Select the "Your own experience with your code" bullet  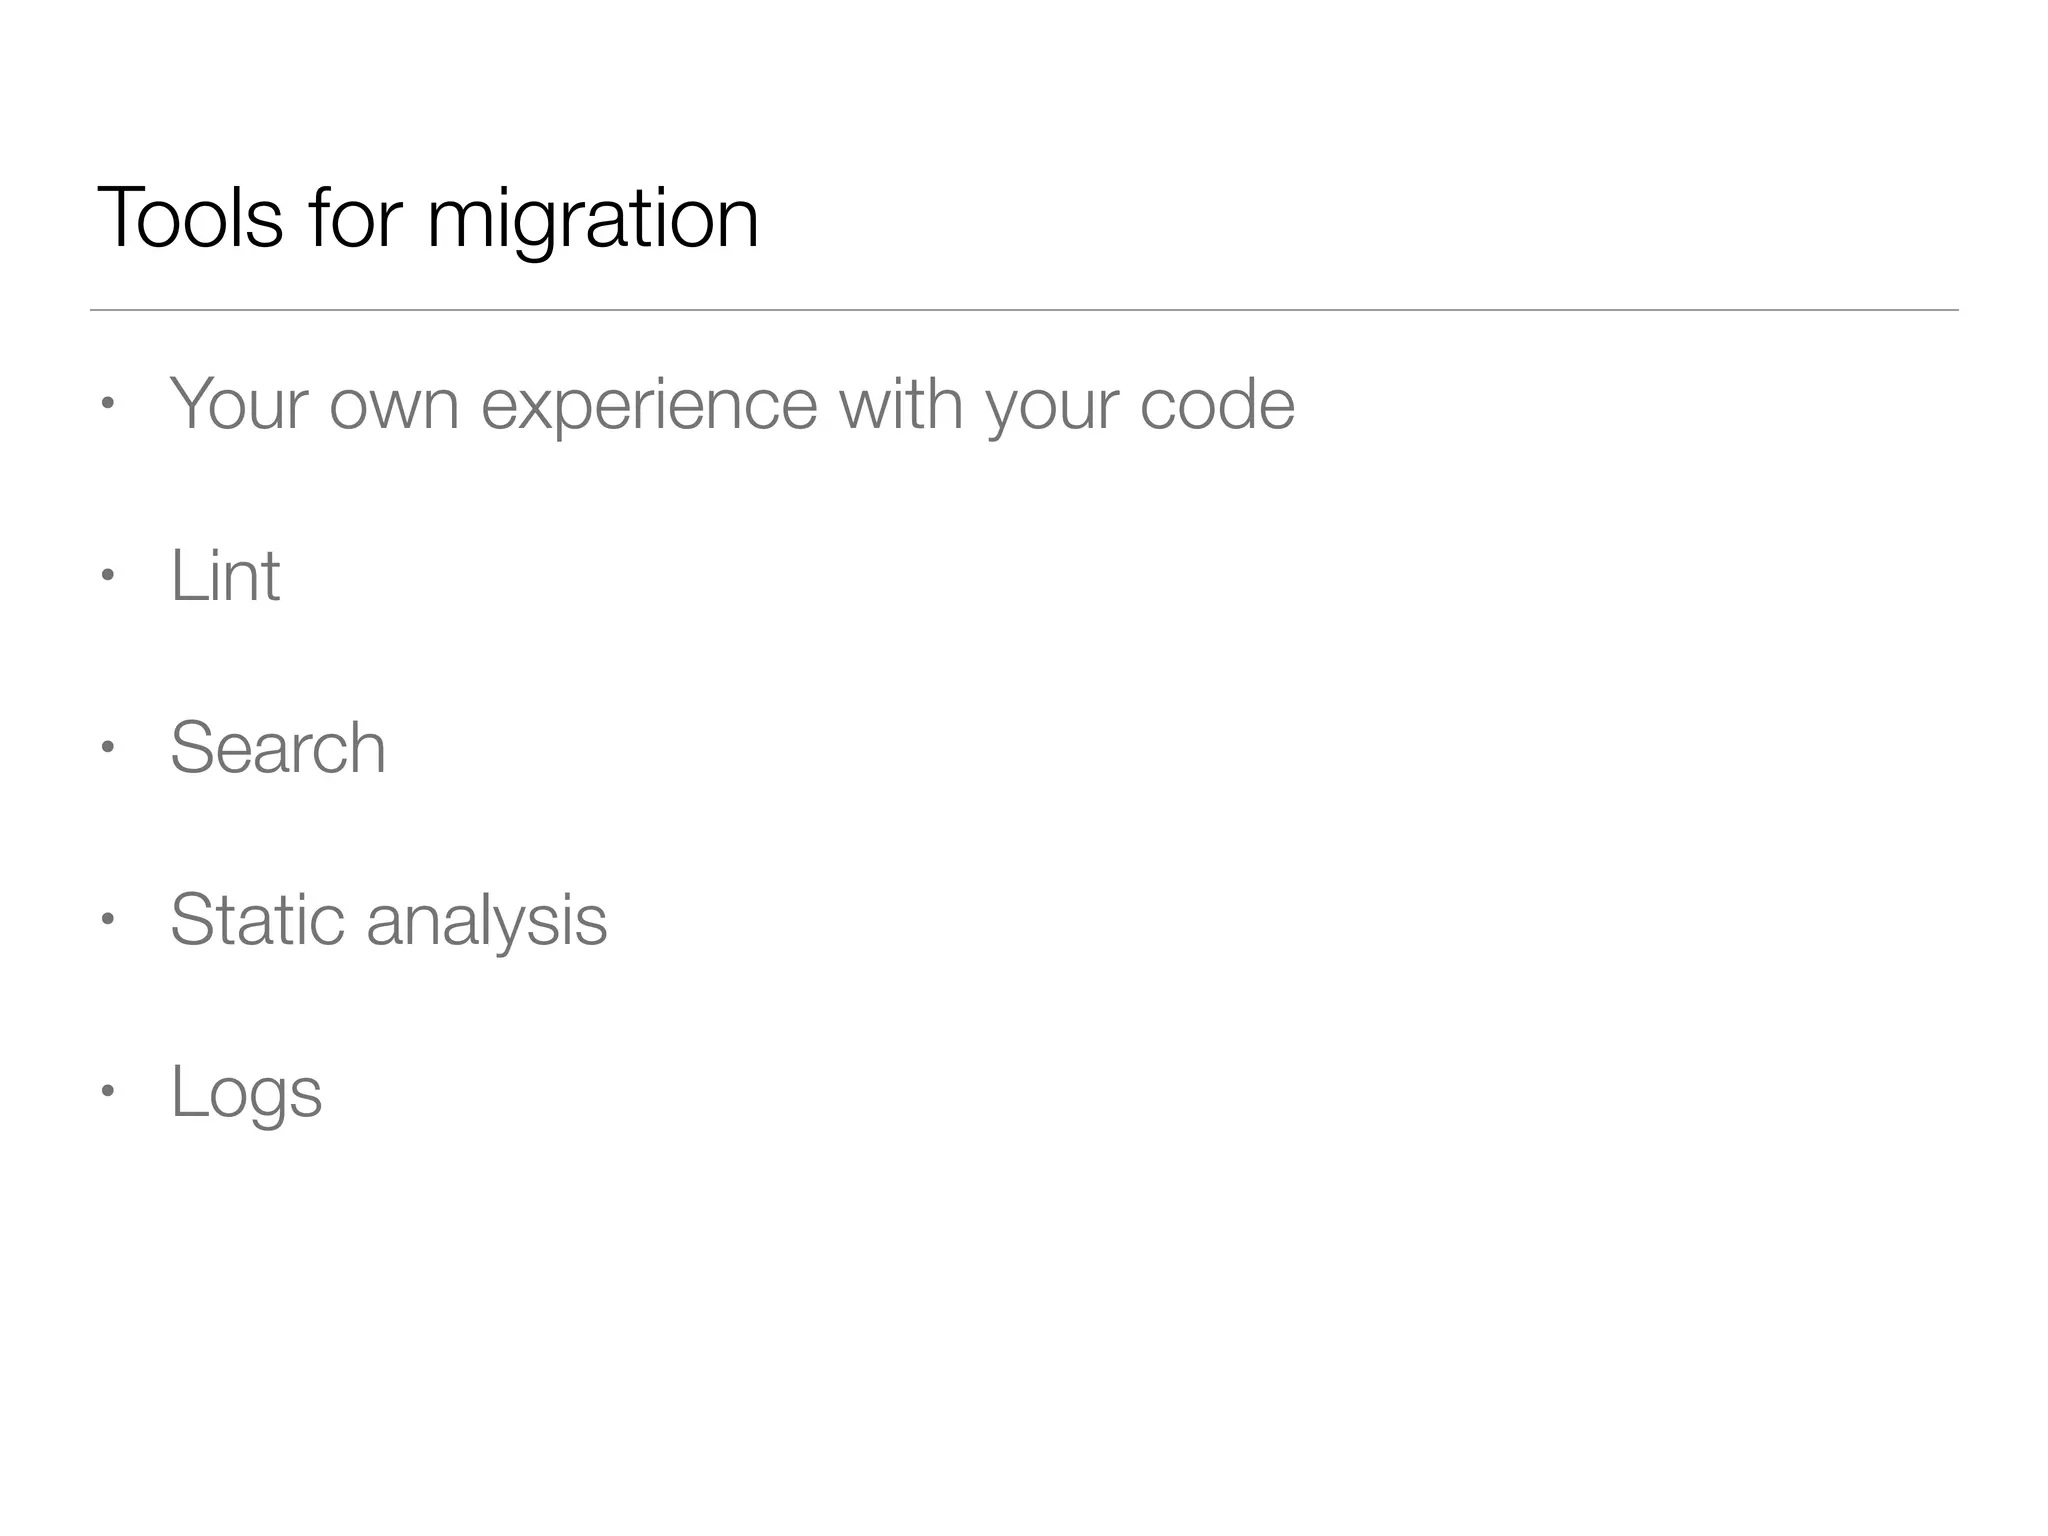coord(732,405)
